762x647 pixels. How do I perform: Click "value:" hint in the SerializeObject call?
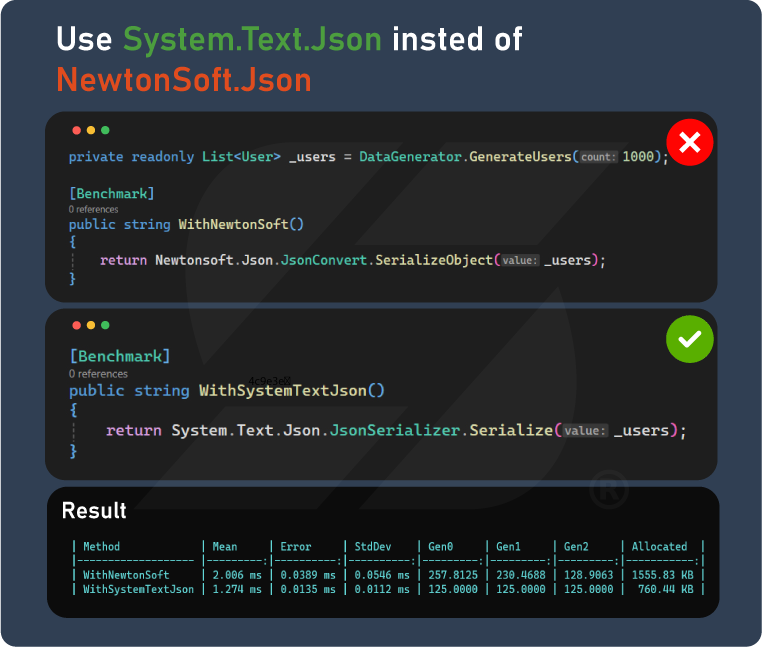(x=520, y=261)
